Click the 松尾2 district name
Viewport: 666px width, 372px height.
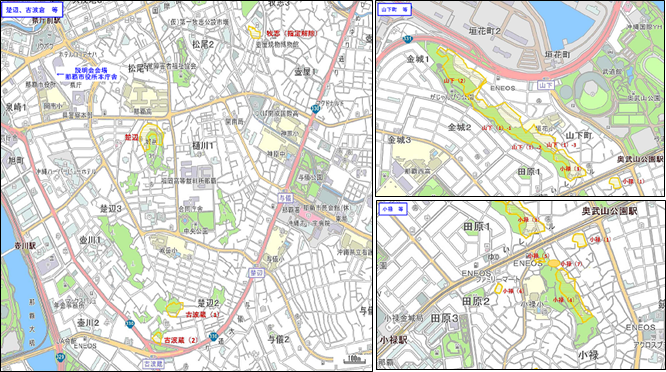click(202, 45)
